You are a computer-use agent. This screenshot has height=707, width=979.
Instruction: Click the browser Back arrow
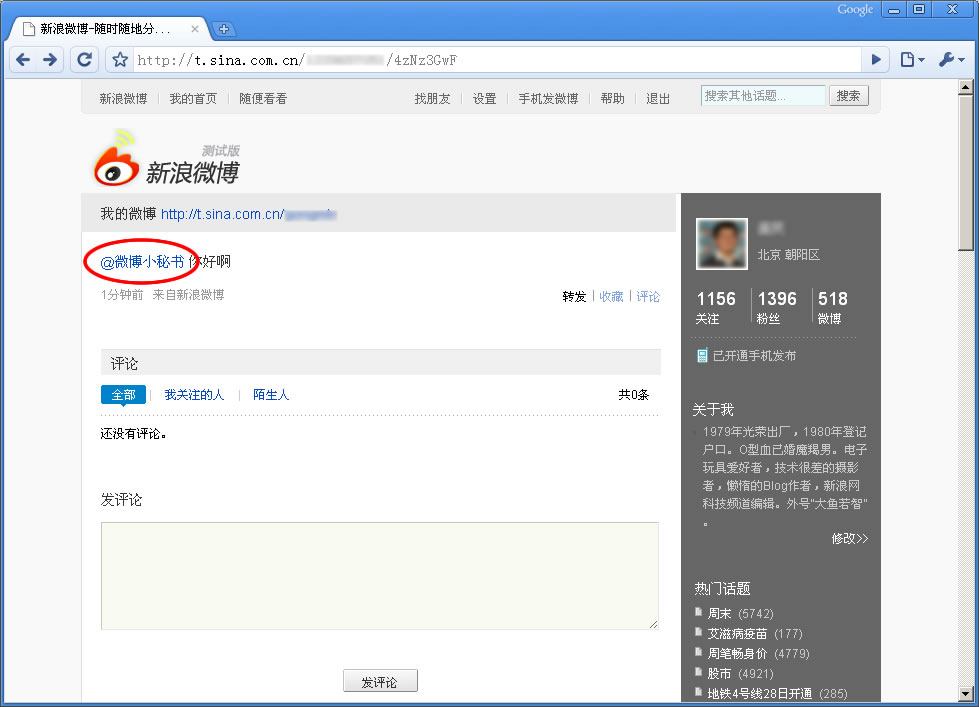(x=23, y=60)
